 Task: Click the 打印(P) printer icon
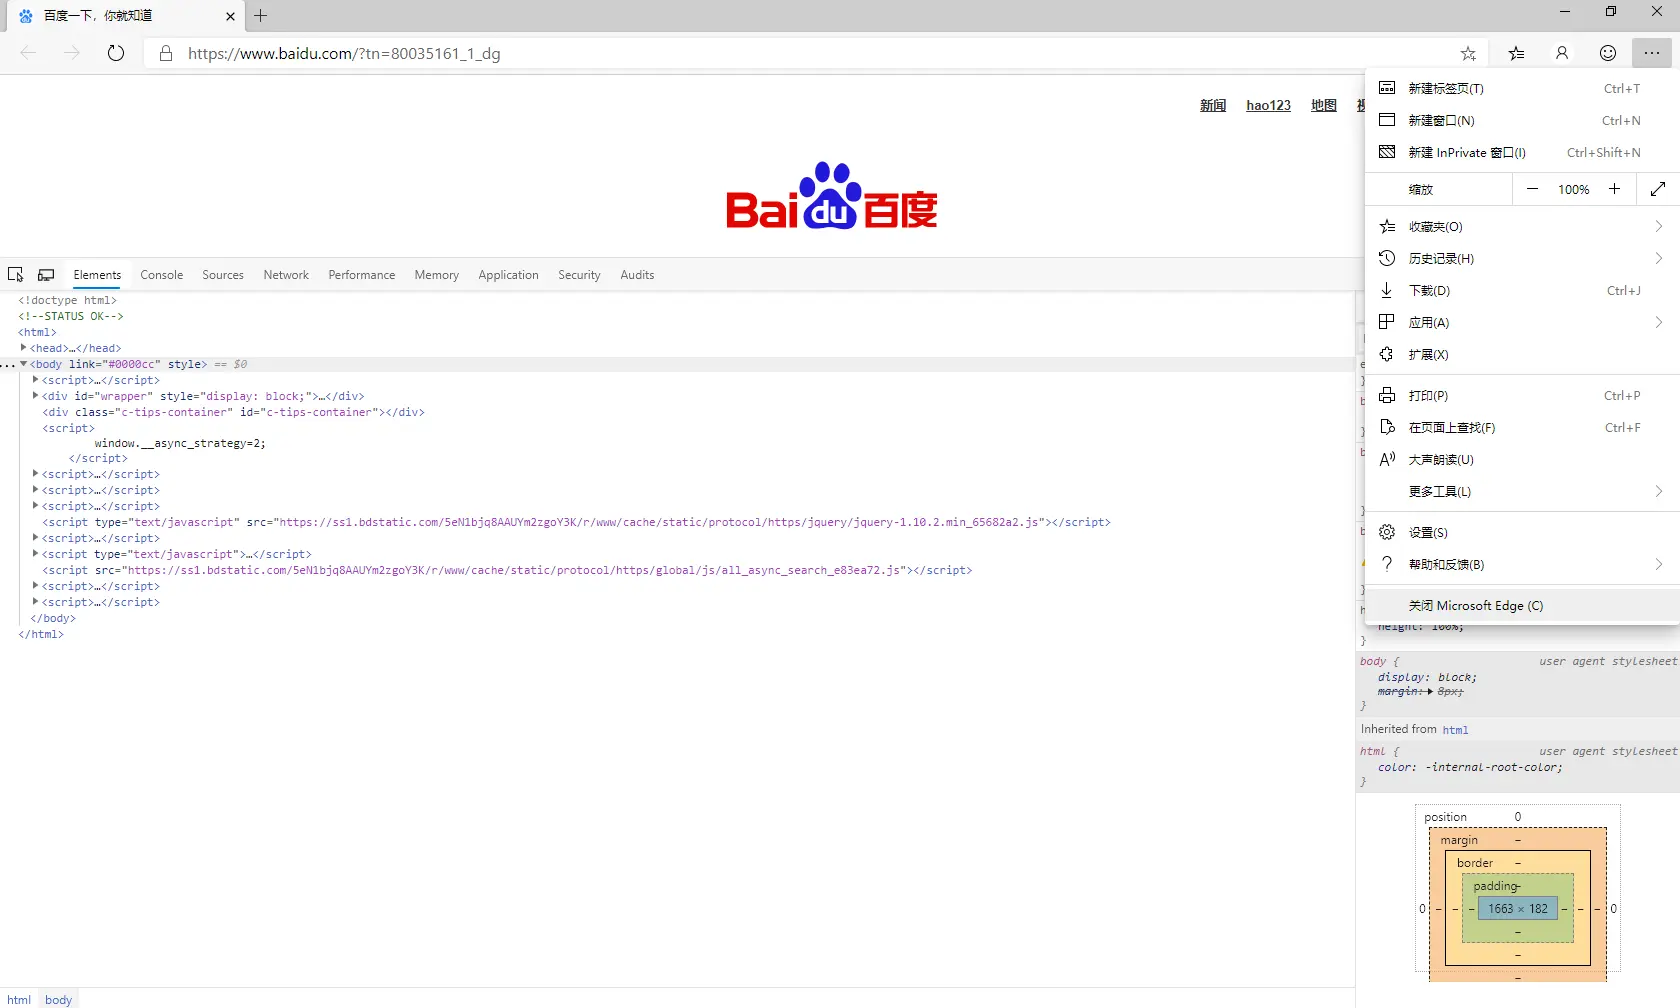point(1387,395)
